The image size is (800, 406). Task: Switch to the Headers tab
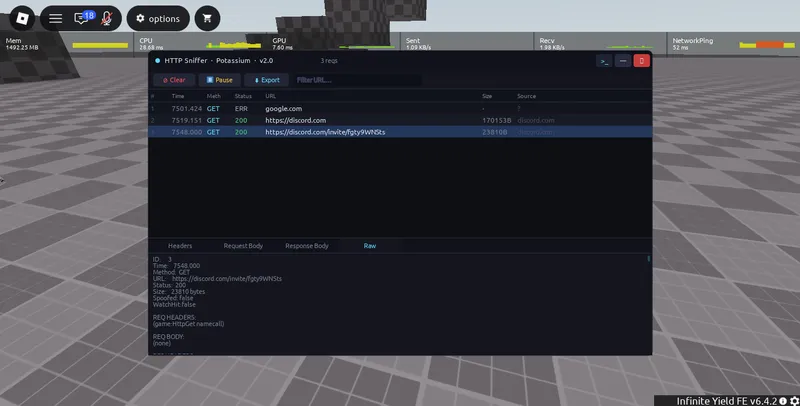click(x=180, y=246)
